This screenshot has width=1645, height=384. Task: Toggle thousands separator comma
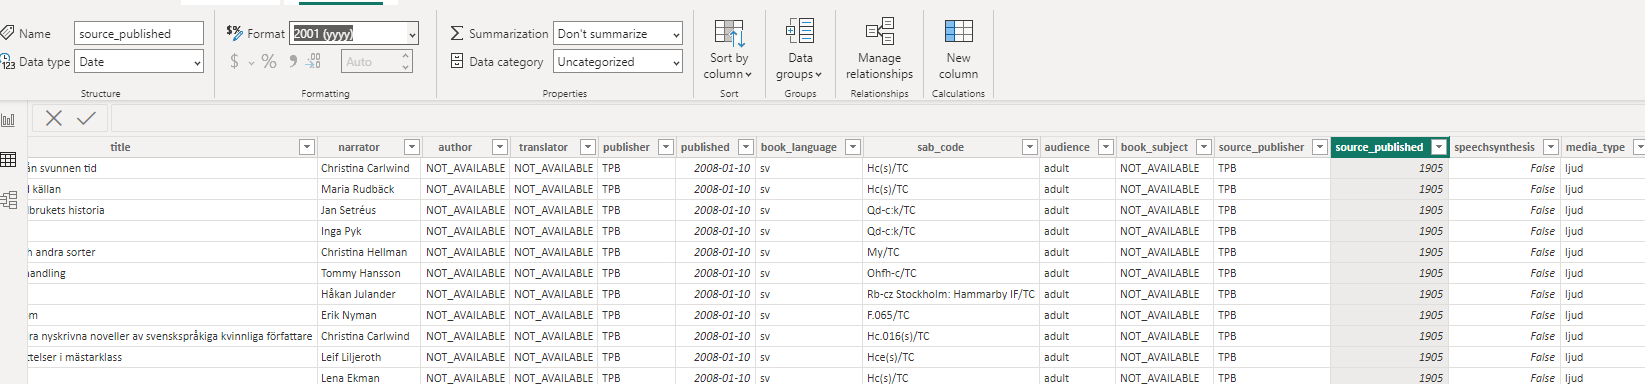pyautogui.click(x=292, y=62)
